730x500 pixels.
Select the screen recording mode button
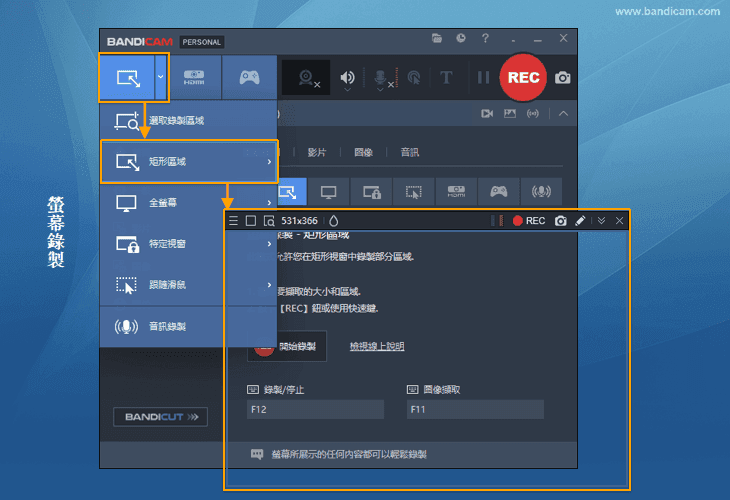[128, 77]
